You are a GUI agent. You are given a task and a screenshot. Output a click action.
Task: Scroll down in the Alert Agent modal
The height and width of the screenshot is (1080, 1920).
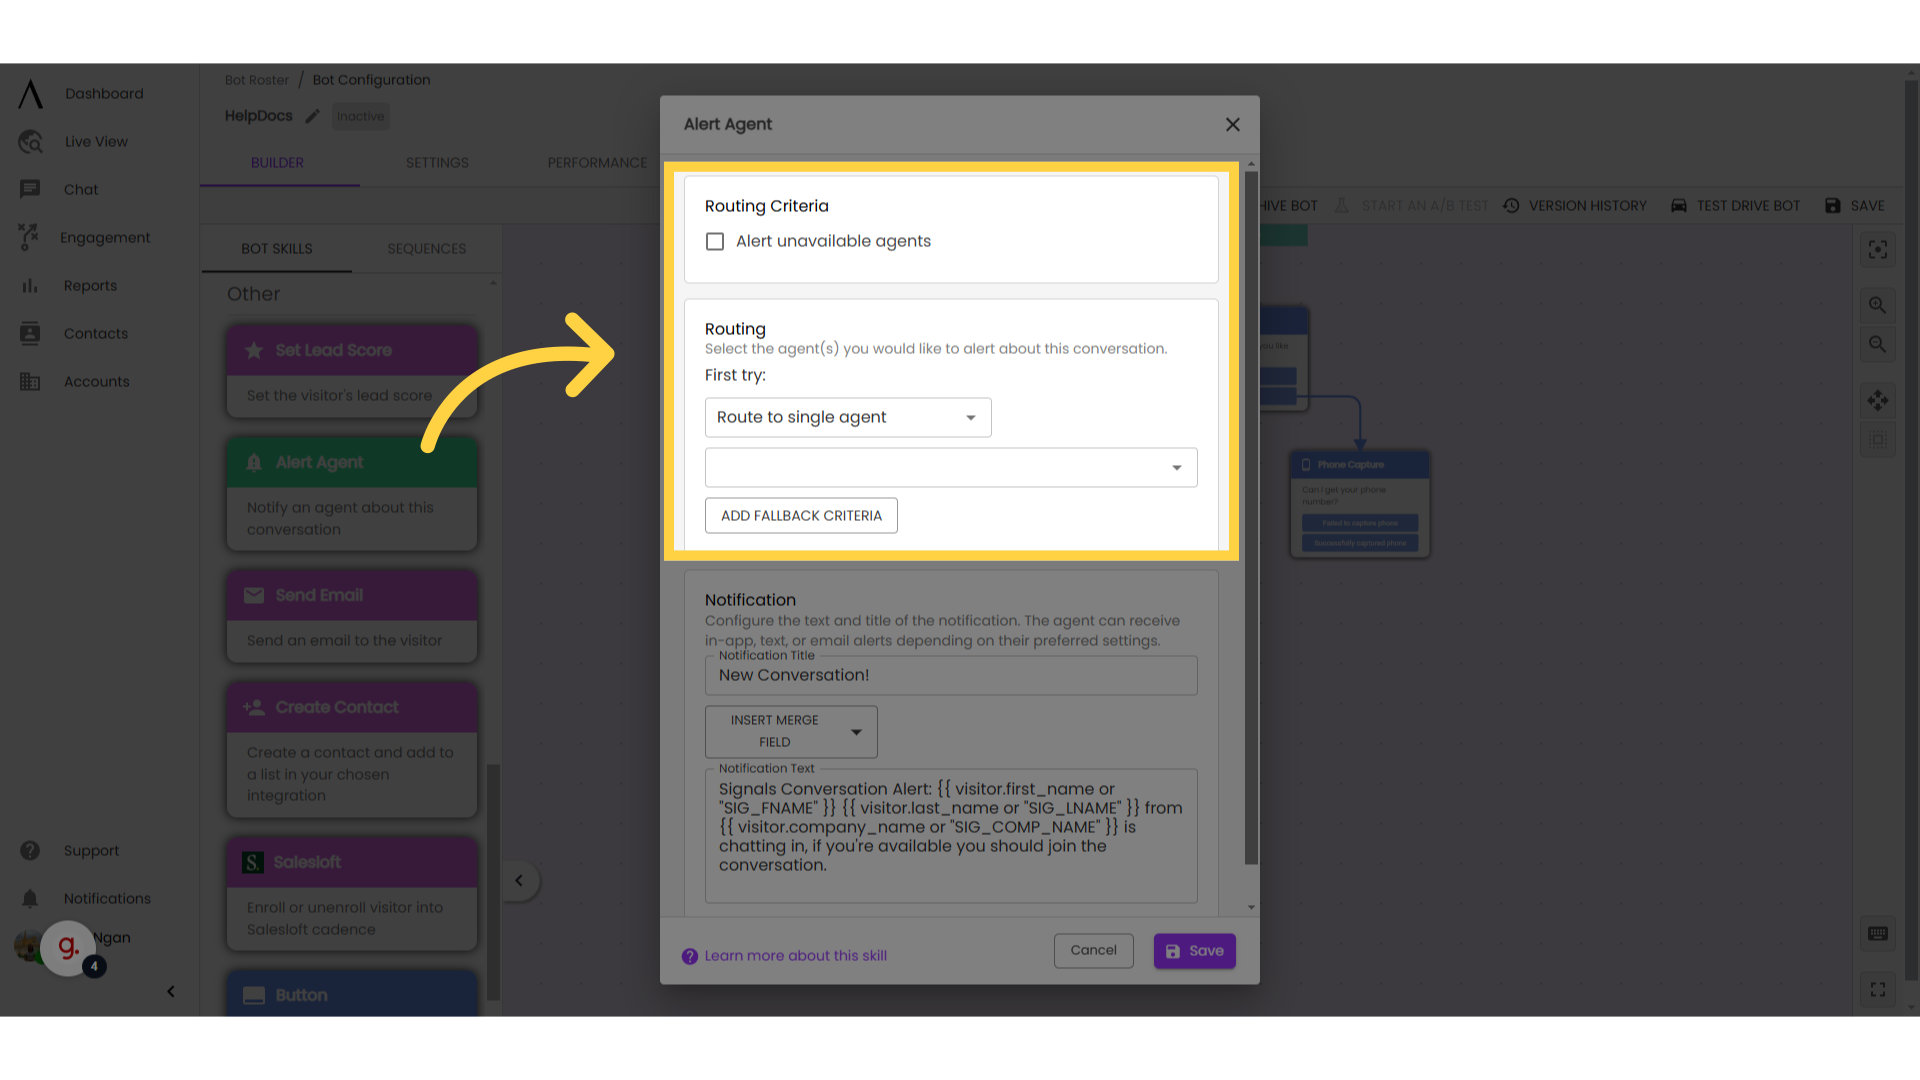[1251, 909]
